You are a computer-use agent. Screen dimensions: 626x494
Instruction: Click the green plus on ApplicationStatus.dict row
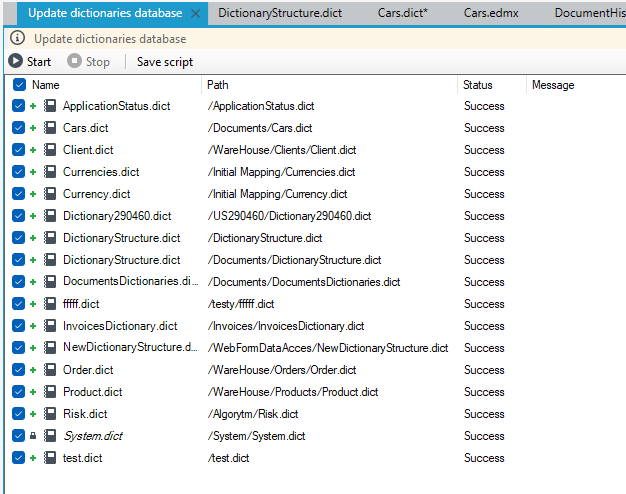pos(33,106)
